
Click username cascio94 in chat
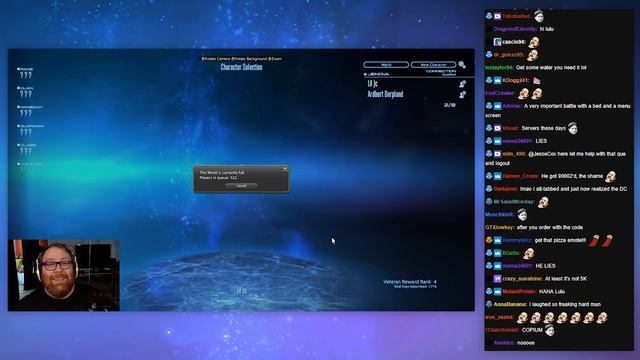click(514, 42)
